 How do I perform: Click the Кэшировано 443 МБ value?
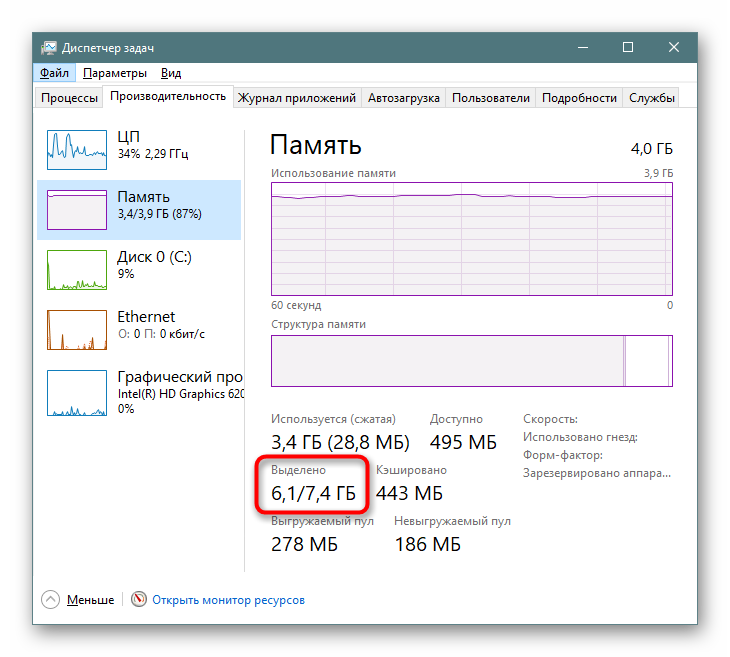click(409, 493)
